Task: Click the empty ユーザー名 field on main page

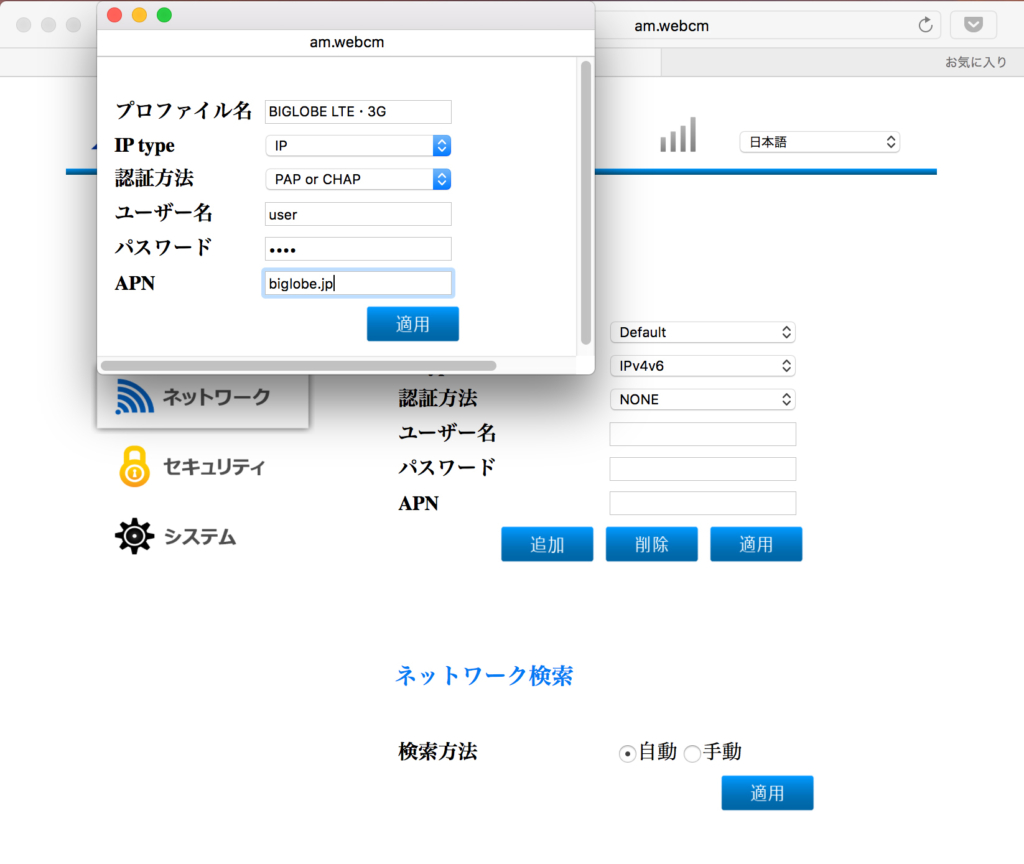Action: pos(703,434)
